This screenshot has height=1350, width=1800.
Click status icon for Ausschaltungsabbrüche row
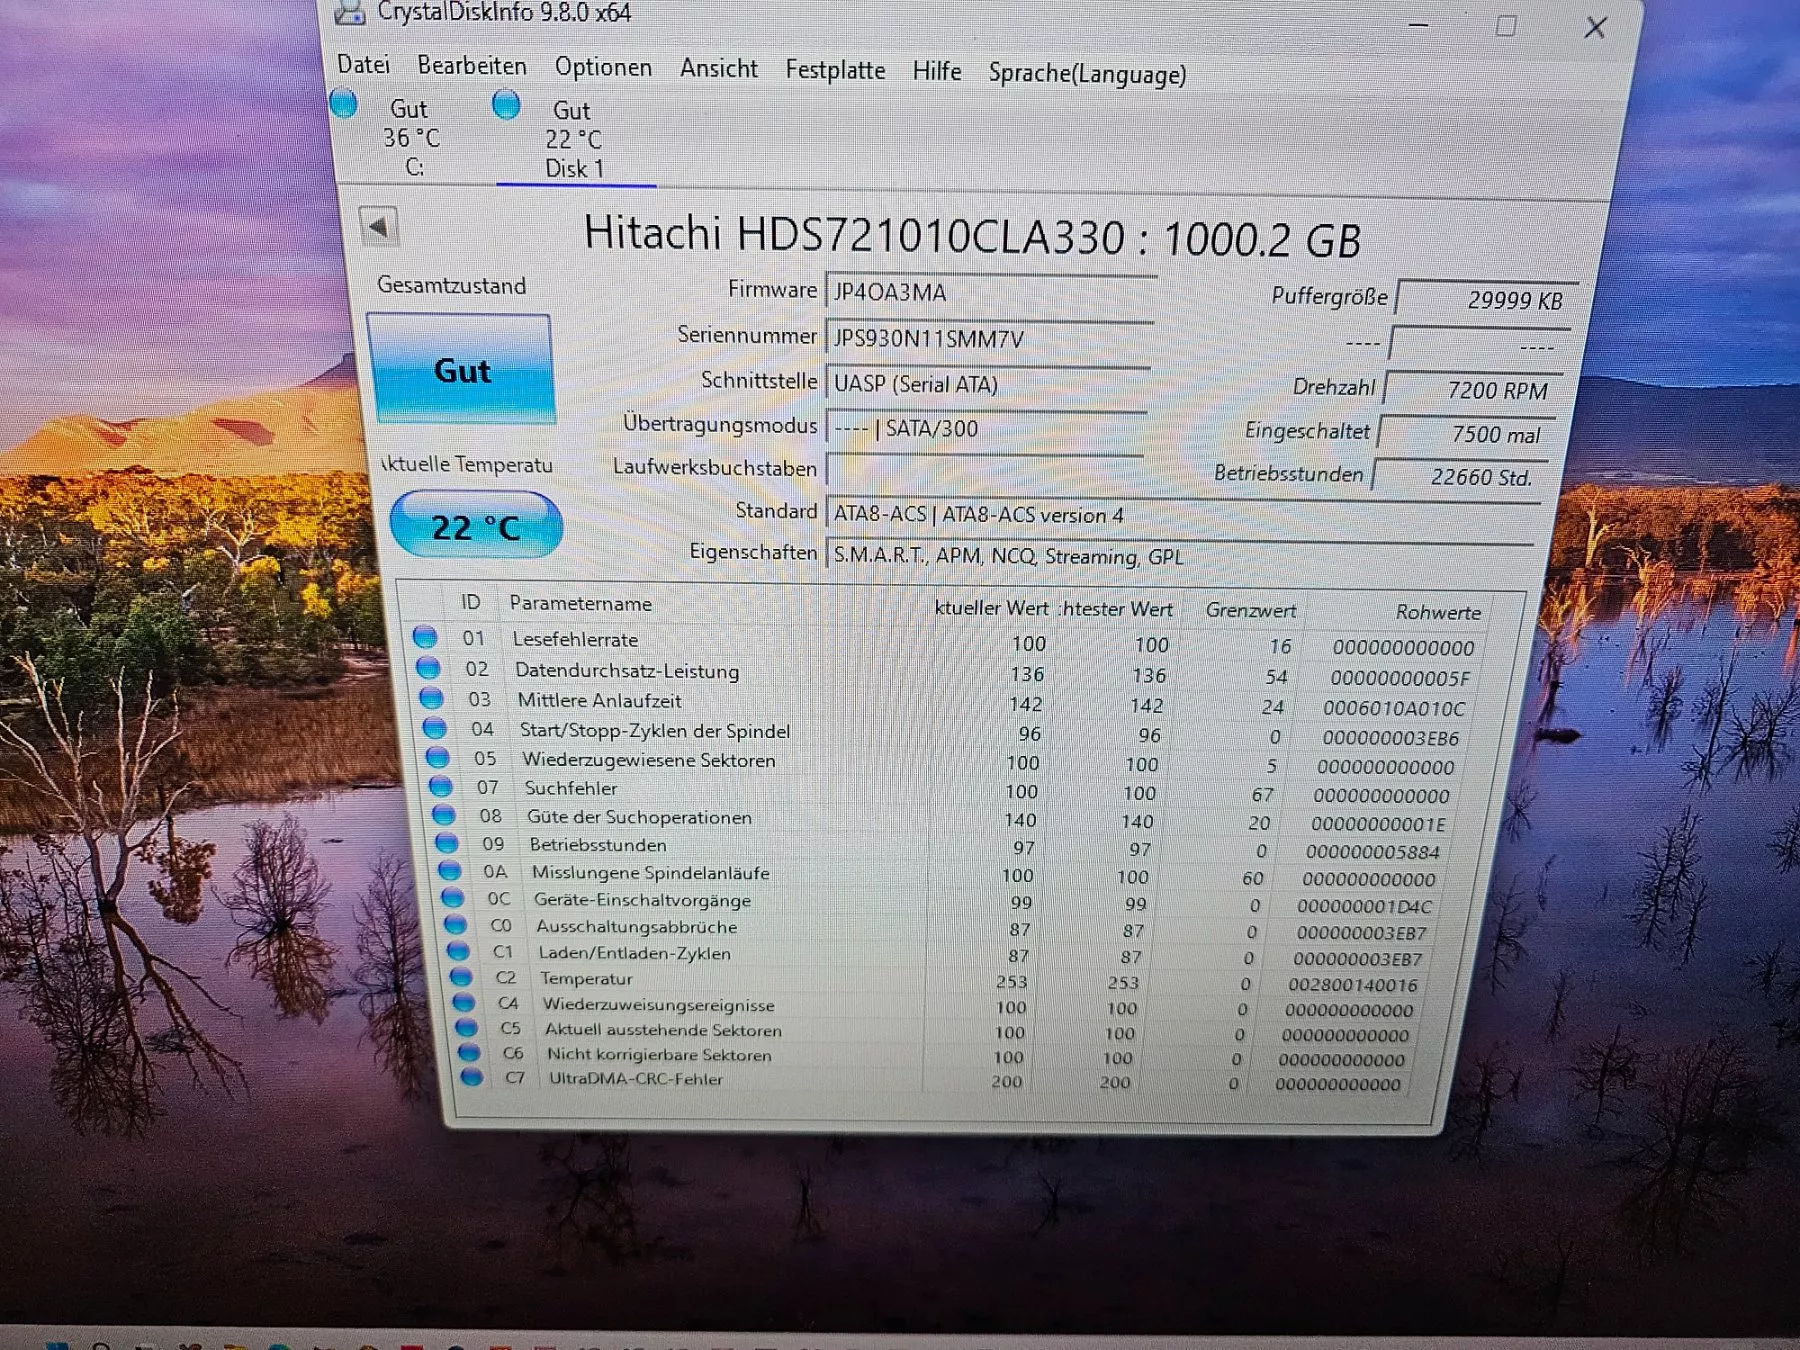click(x=456, y=924)
